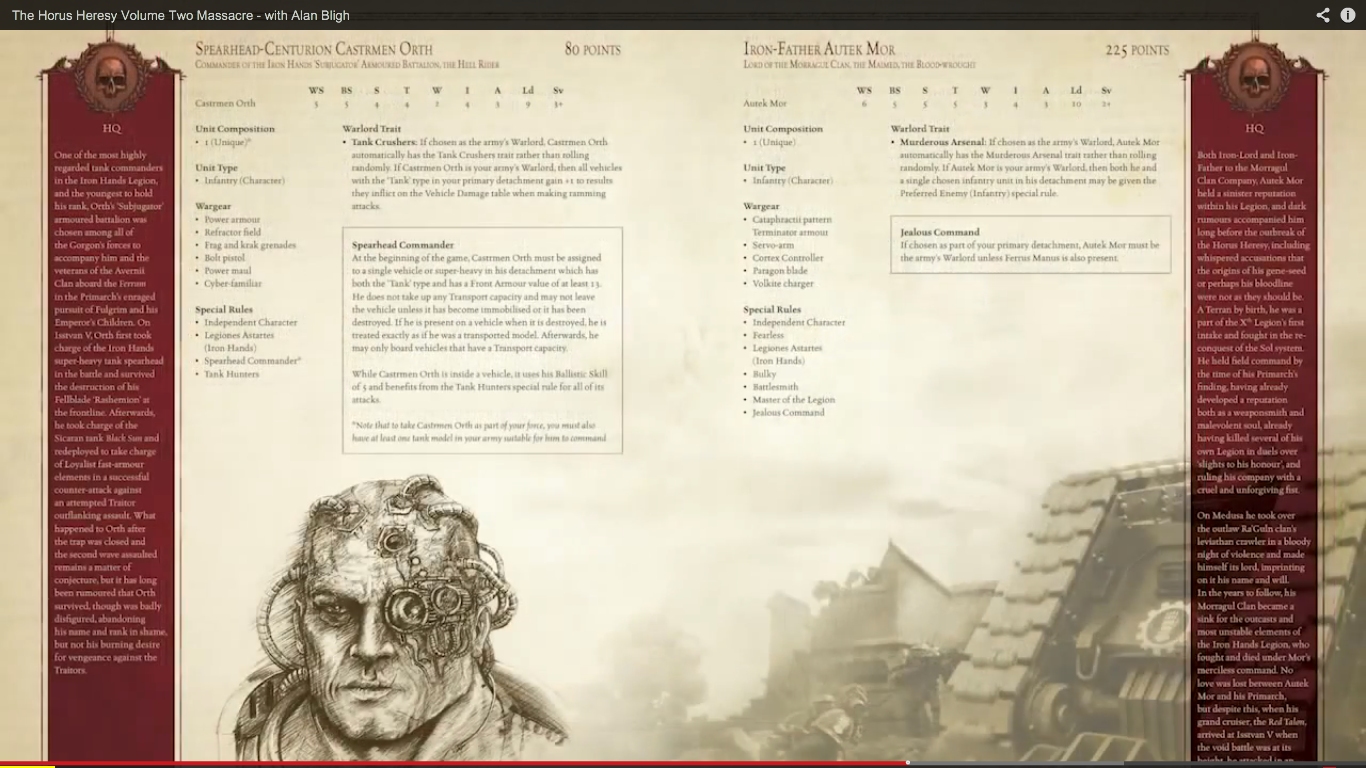
Task: Select the "80 points" cost text
Action: [593, 49]
